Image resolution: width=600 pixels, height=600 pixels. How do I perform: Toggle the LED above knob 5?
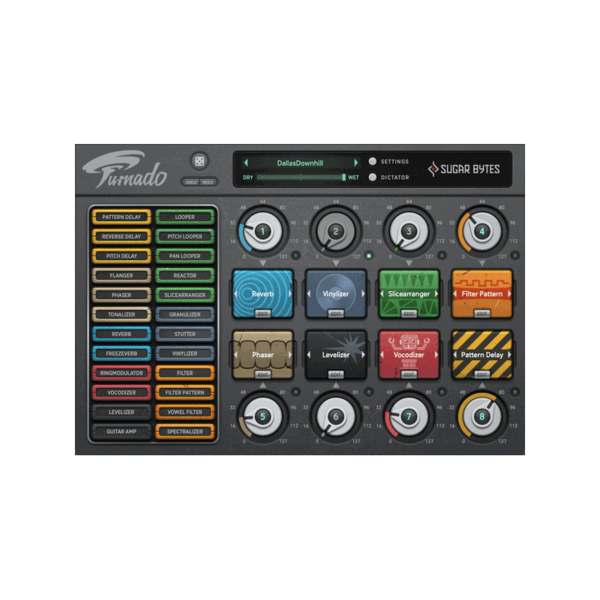[x=295, y=392]
